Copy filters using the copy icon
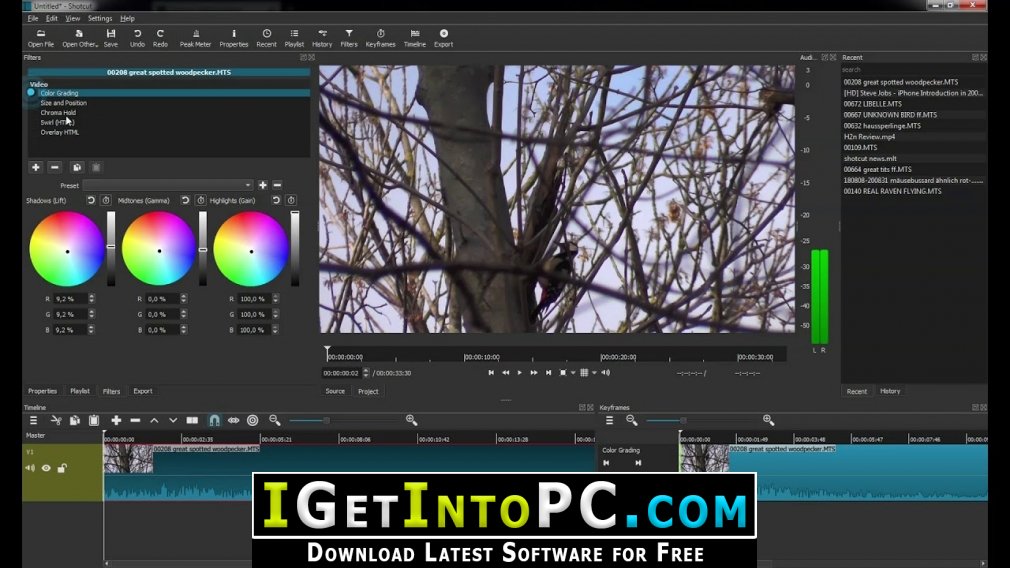The height and width of the screenshot is (568, 1010). point(77,167)
